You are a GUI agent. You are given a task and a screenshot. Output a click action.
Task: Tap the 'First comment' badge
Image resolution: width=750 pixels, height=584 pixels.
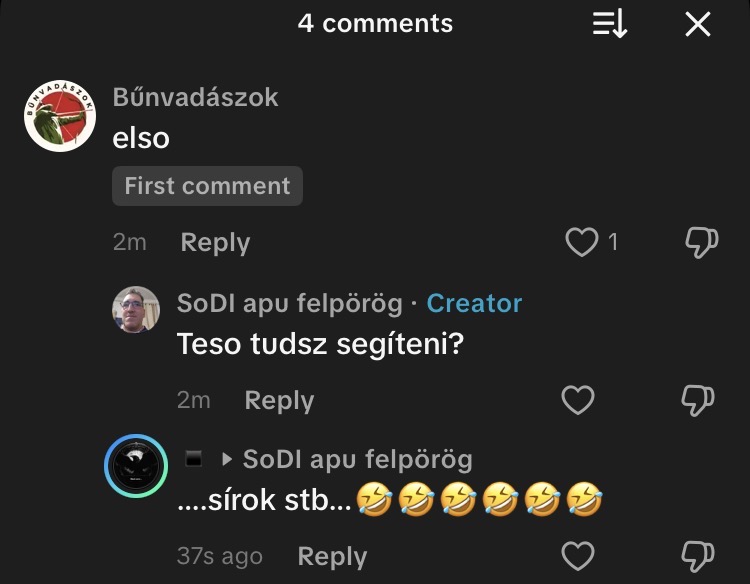207,186
